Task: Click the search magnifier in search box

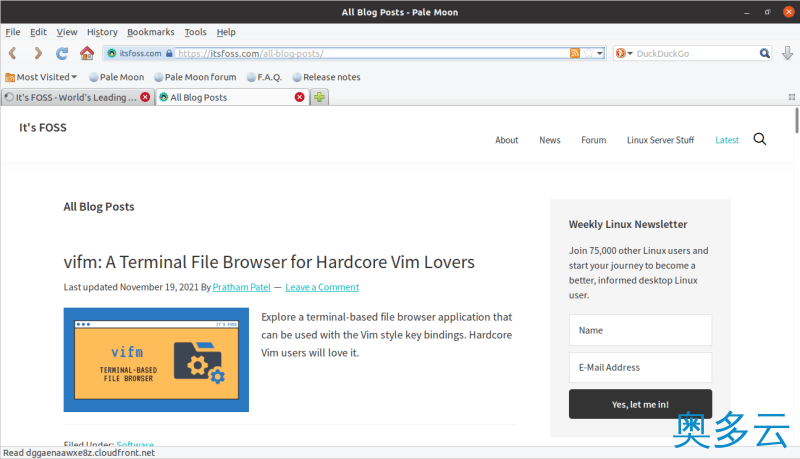Action: click(764, 53)
